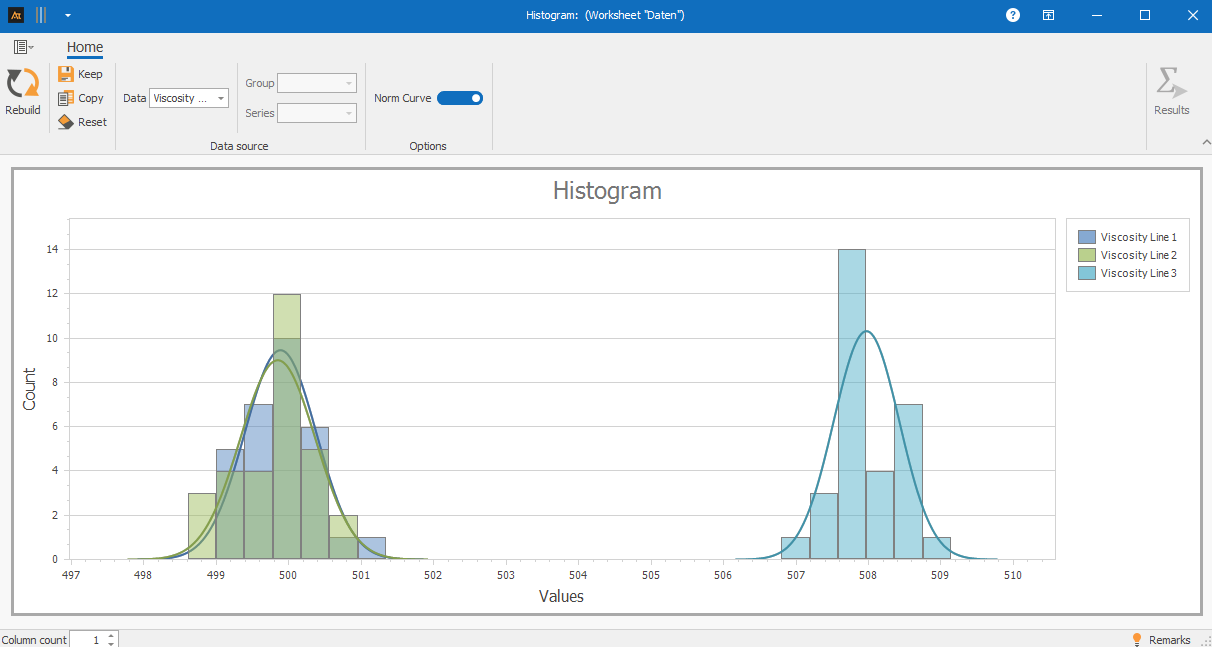Image resolution: width=1212 pixels, height=647 pixels.
Task: Select the Home ribbon tab
Action: [x=85, y=47]
